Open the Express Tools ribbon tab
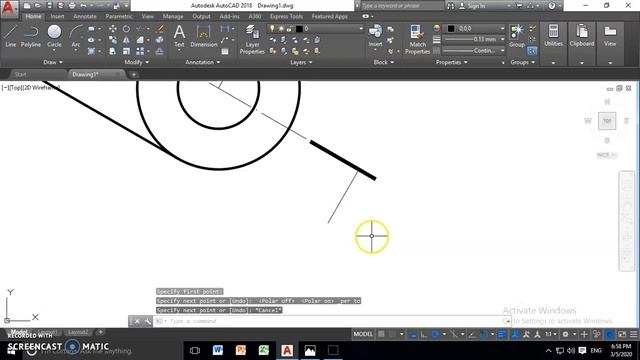Screen dimensions: 640x360 (286, 16)
